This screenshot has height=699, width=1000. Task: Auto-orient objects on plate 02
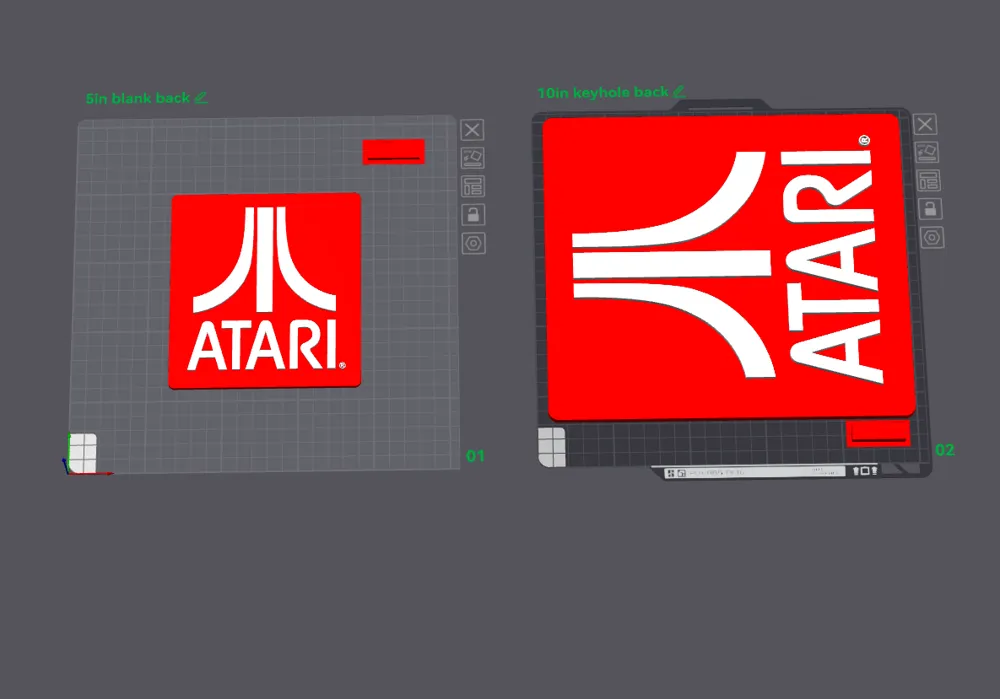pyautogui.click(x=927, y=152)
